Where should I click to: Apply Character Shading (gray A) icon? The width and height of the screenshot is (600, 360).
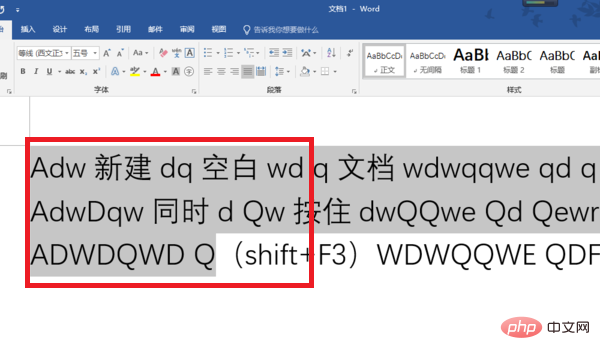point(176,71)
